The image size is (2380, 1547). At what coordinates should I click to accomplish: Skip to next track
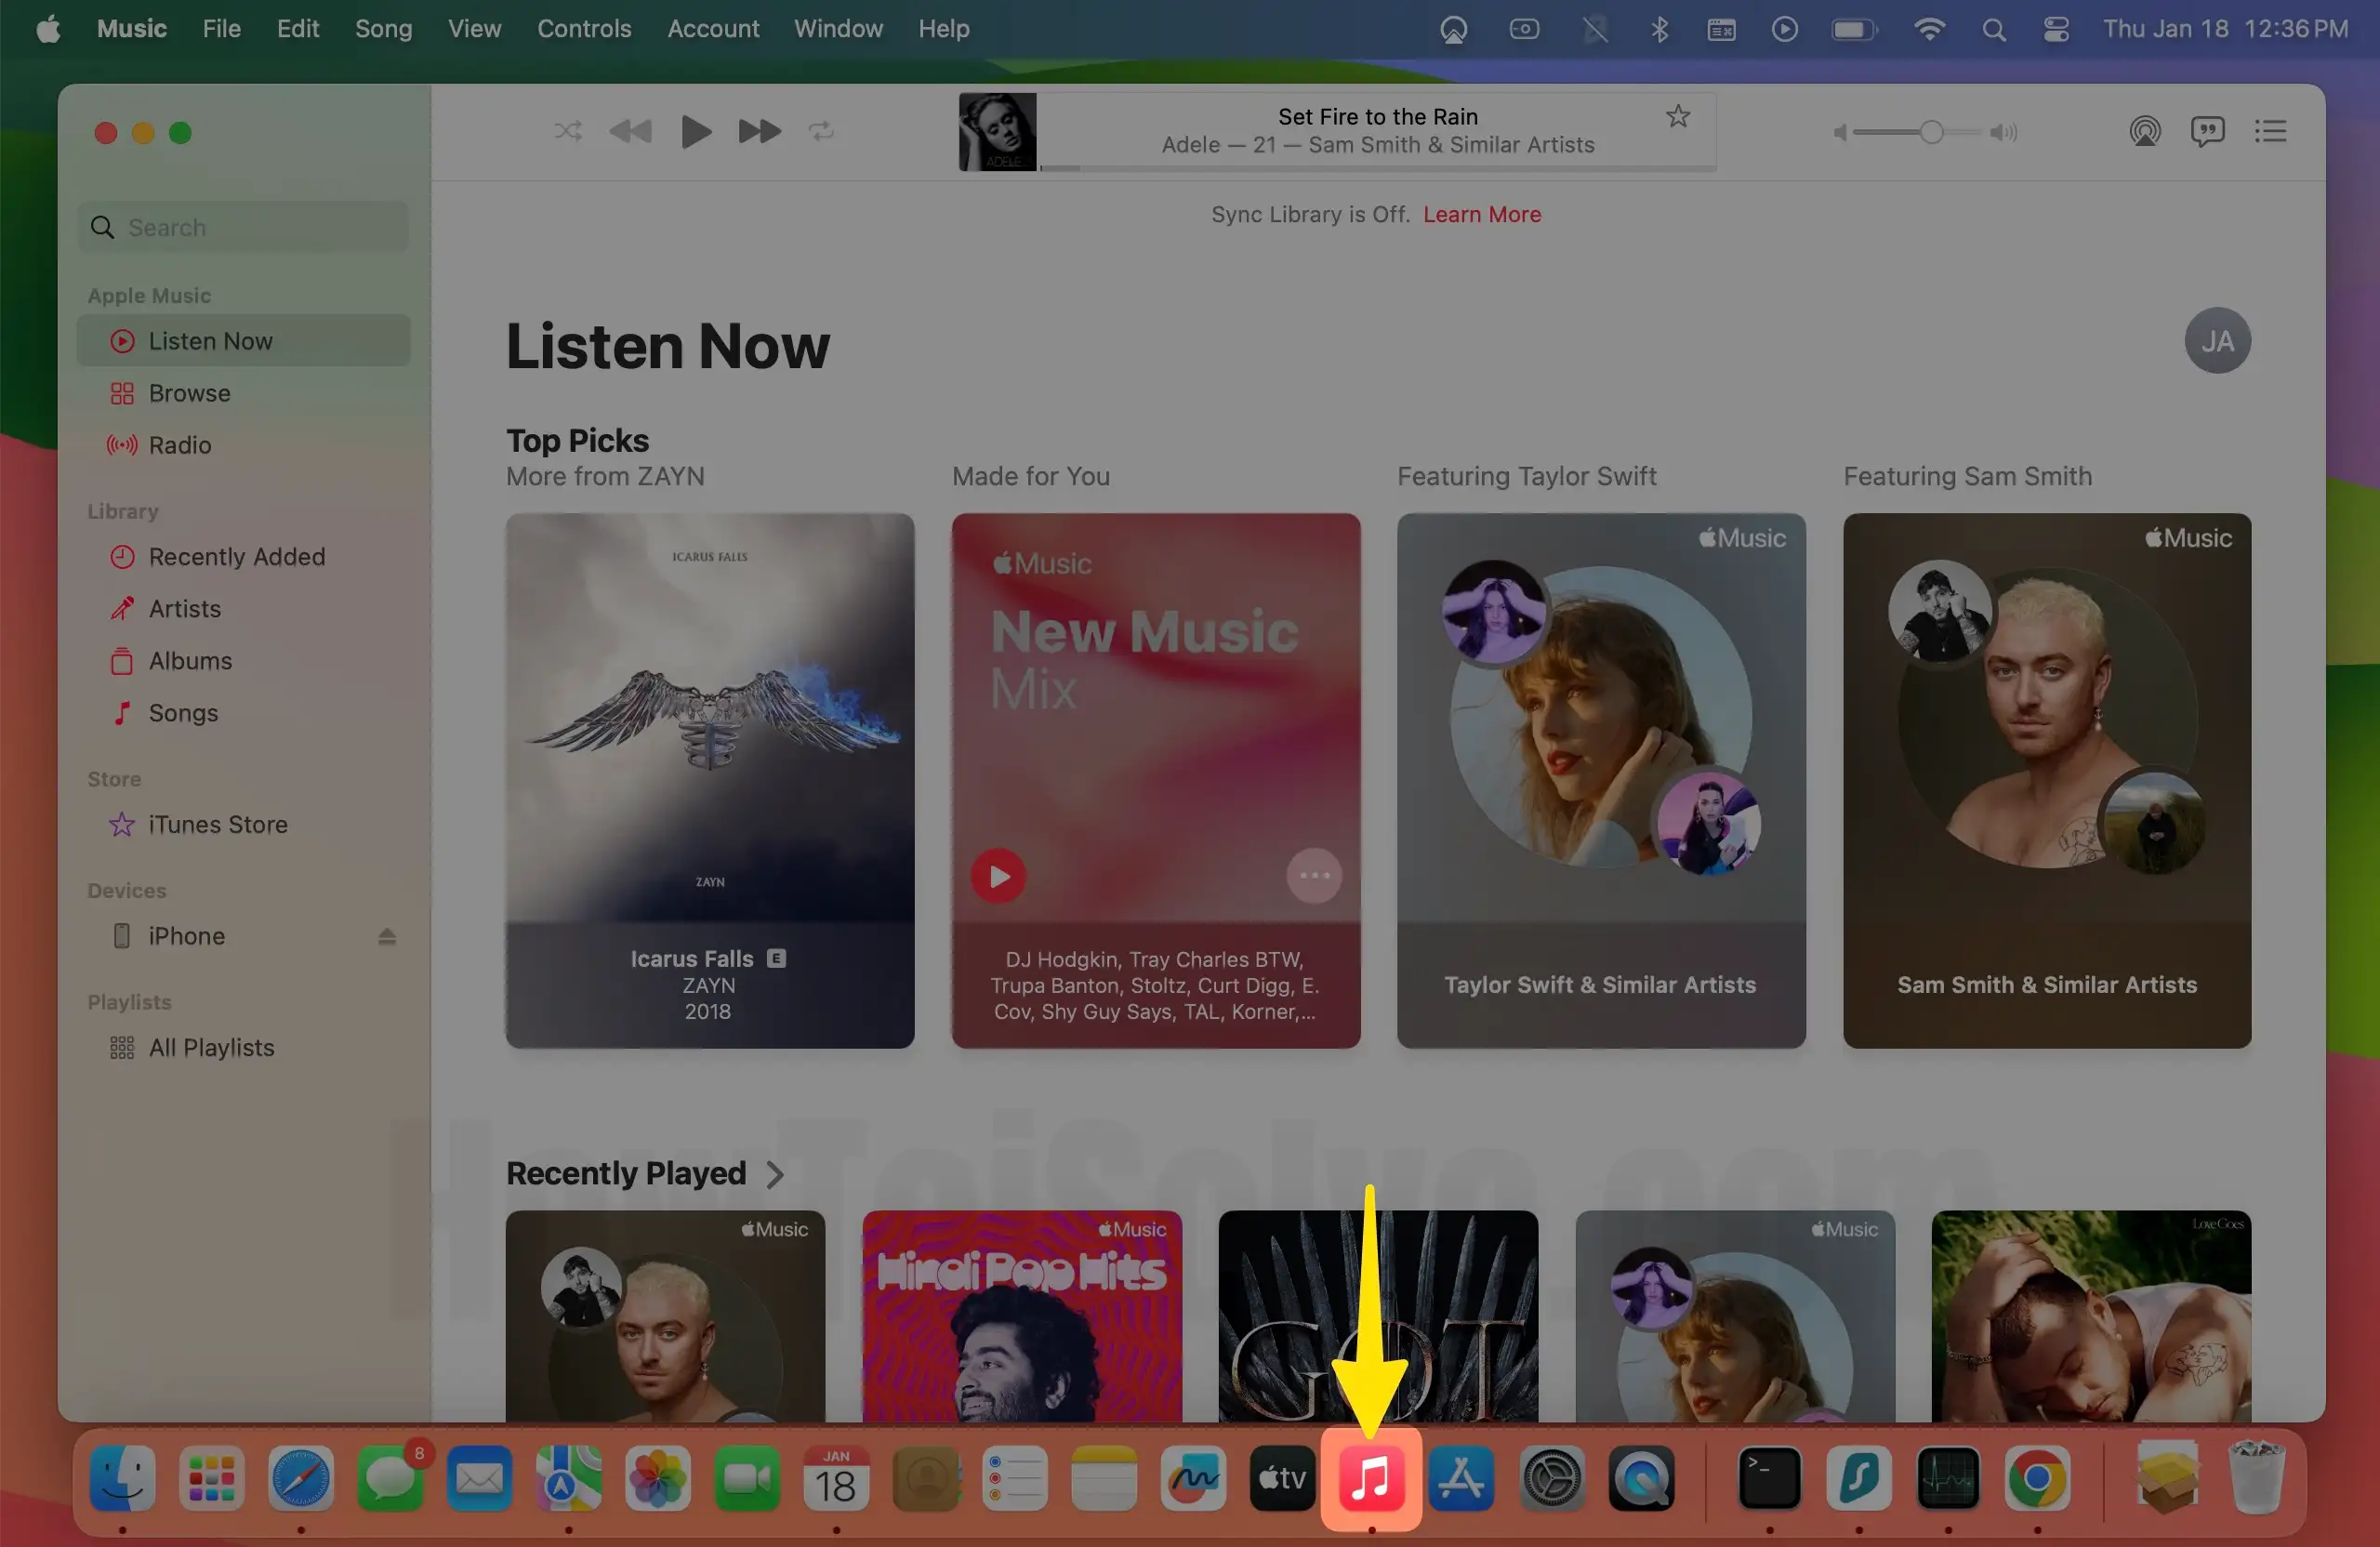tap(759, 131)
